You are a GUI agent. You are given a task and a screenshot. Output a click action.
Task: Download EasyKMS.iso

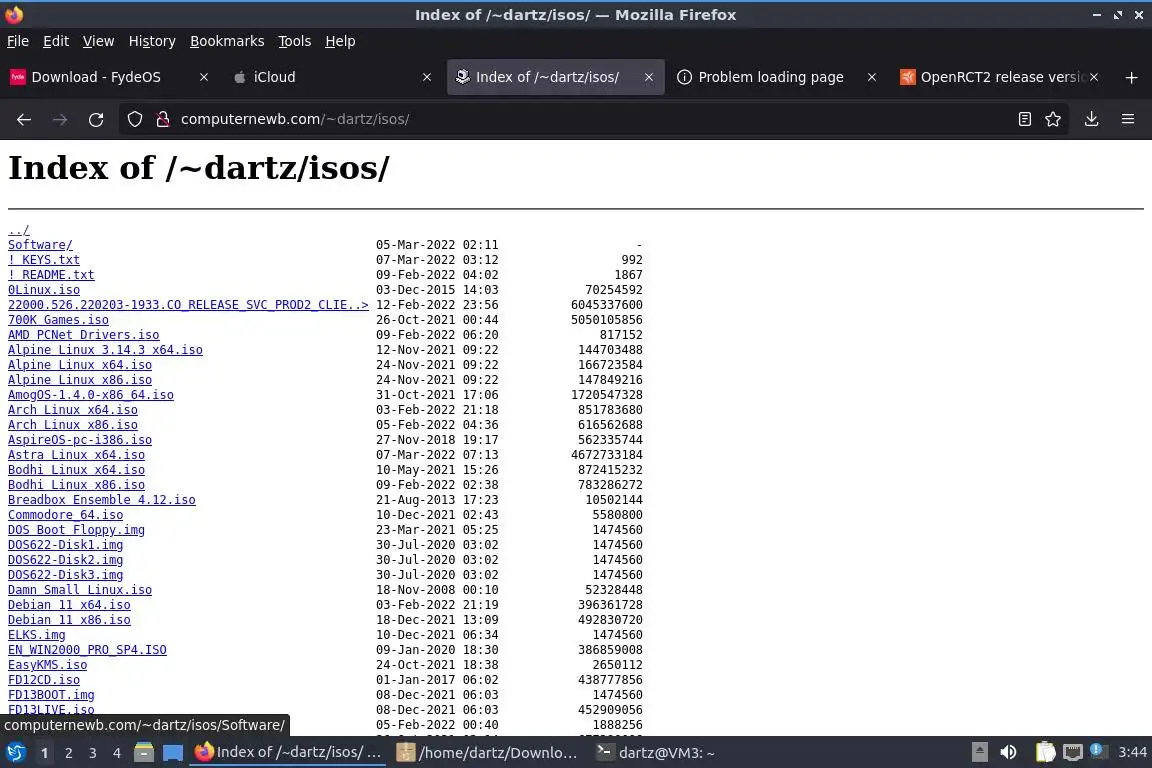click(x=48, y=665)
